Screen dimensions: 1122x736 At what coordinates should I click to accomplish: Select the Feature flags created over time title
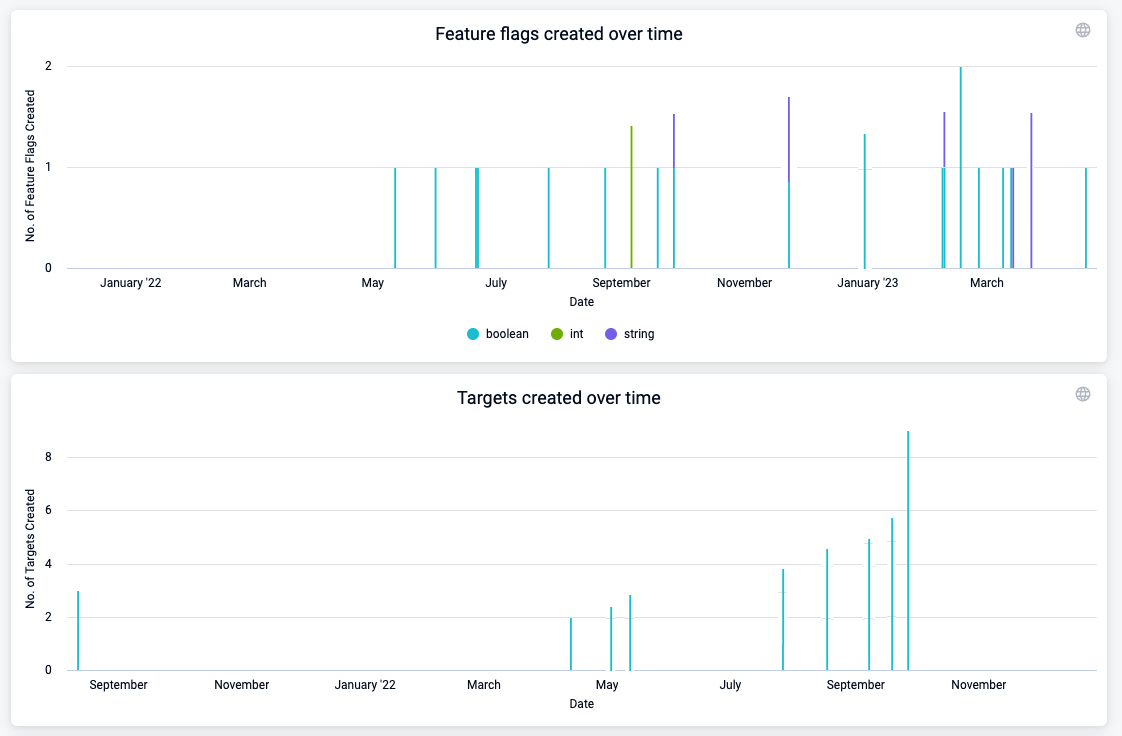558,34
